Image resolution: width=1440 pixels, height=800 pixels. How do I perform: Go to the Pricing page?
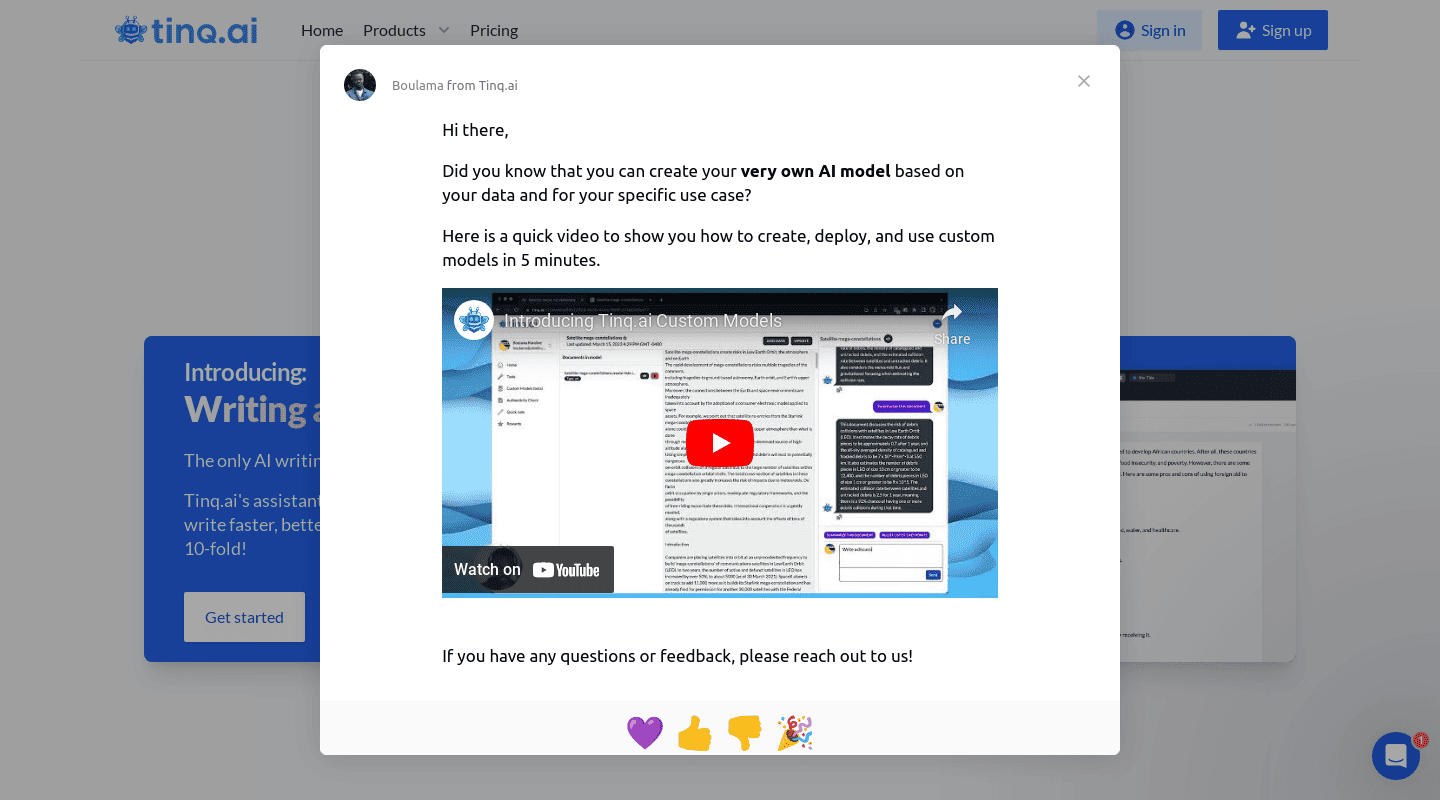[x=494, y=30]
